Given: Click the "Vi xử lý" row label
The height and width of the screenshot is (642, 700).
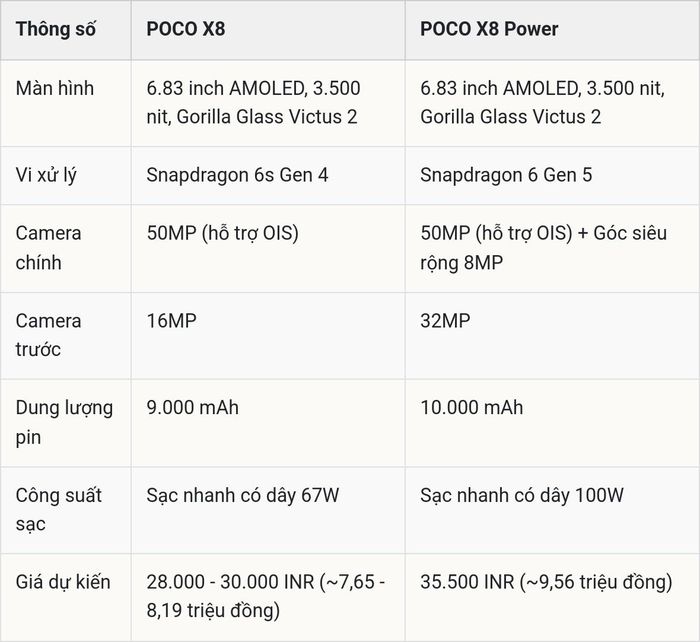Looking at the screenshot, I should tap(46, 175).
